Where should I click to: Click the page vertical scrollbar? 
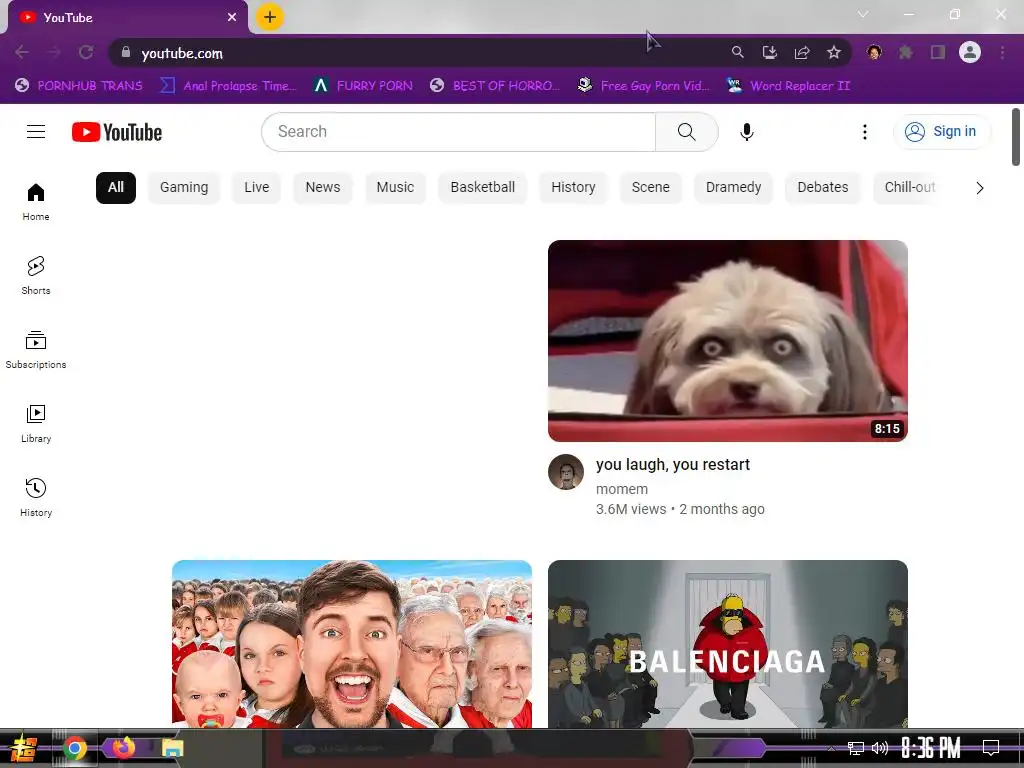click(1016, 137)
